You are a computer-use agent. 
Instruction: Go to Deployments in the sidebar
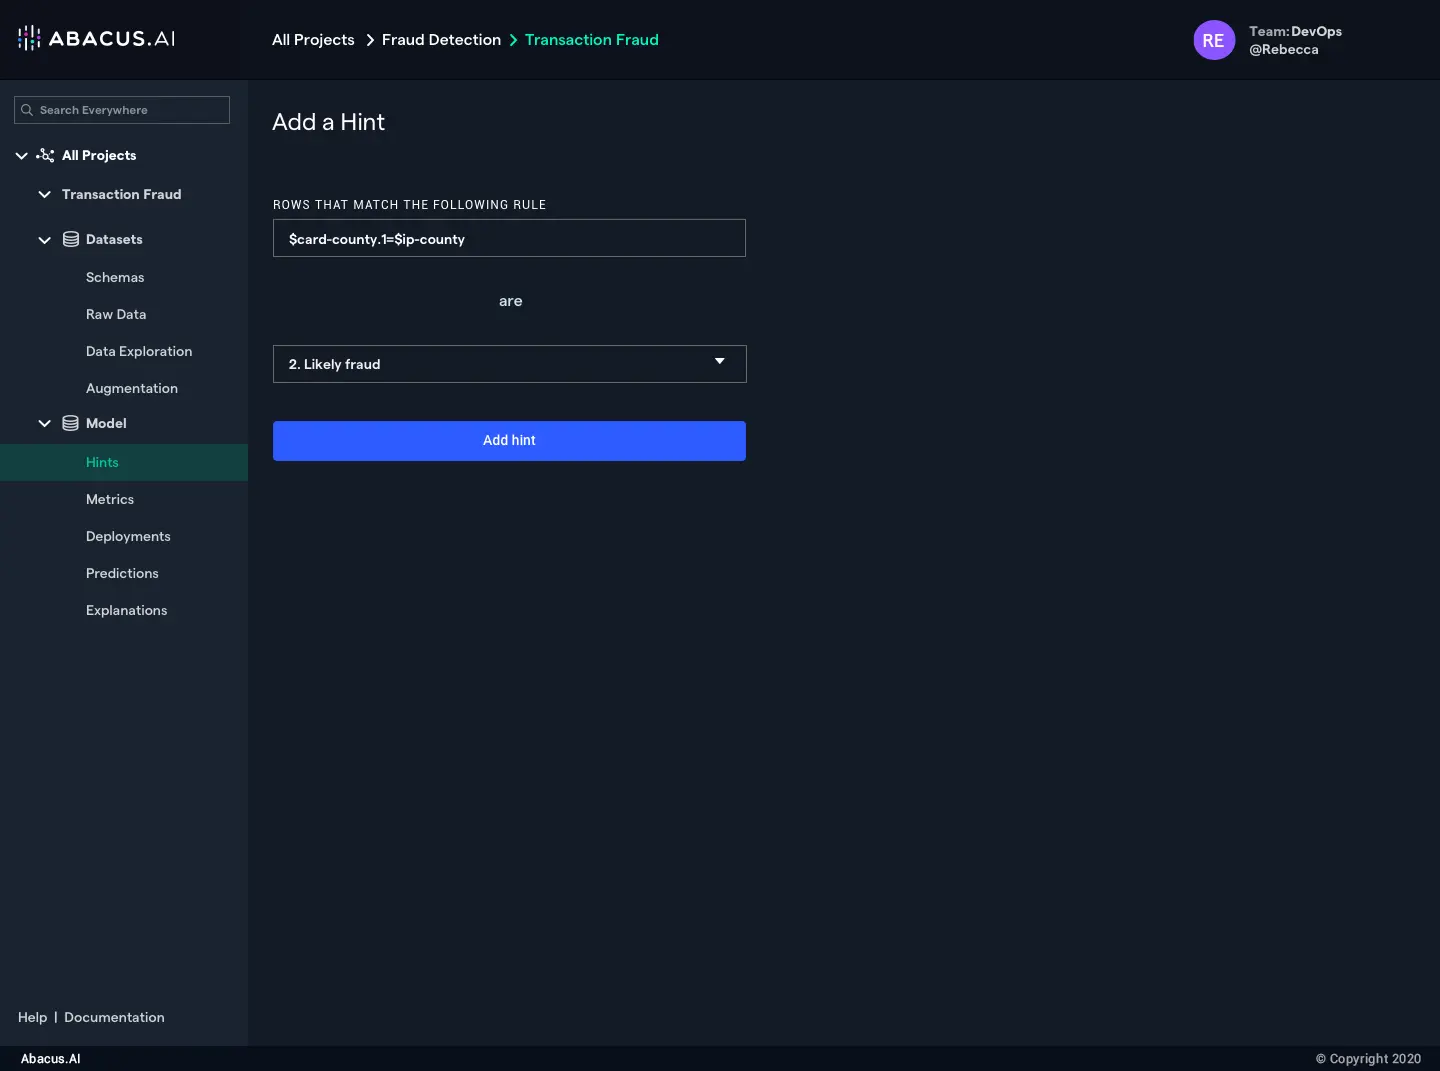pyautogui.click(x=128, y=536)
